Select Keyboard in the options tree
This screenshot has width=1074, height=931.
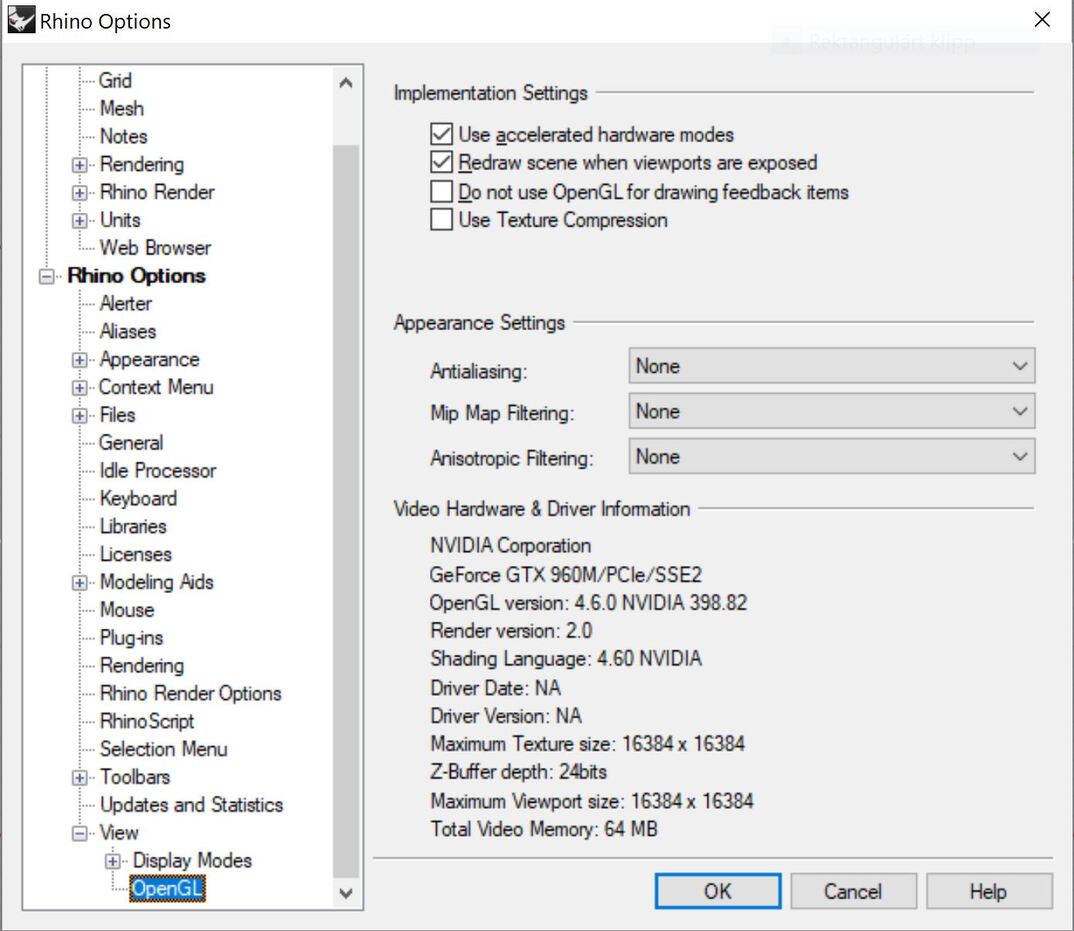pyautogui.click(x=138, y=498)
